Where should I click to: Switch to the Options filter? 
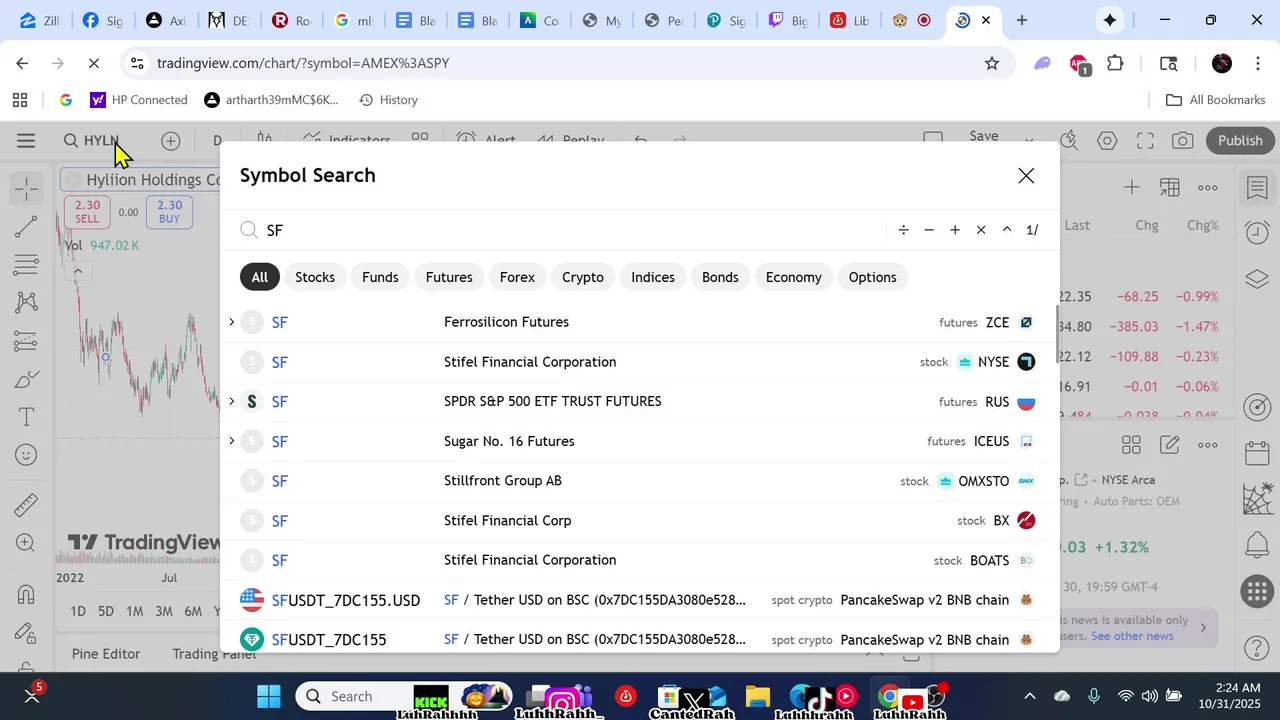tap(873, 277)
